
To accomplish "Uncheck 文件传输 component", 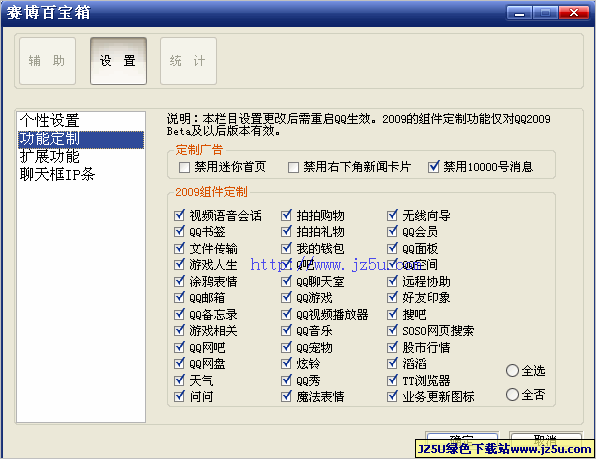I will coord(179,248).
